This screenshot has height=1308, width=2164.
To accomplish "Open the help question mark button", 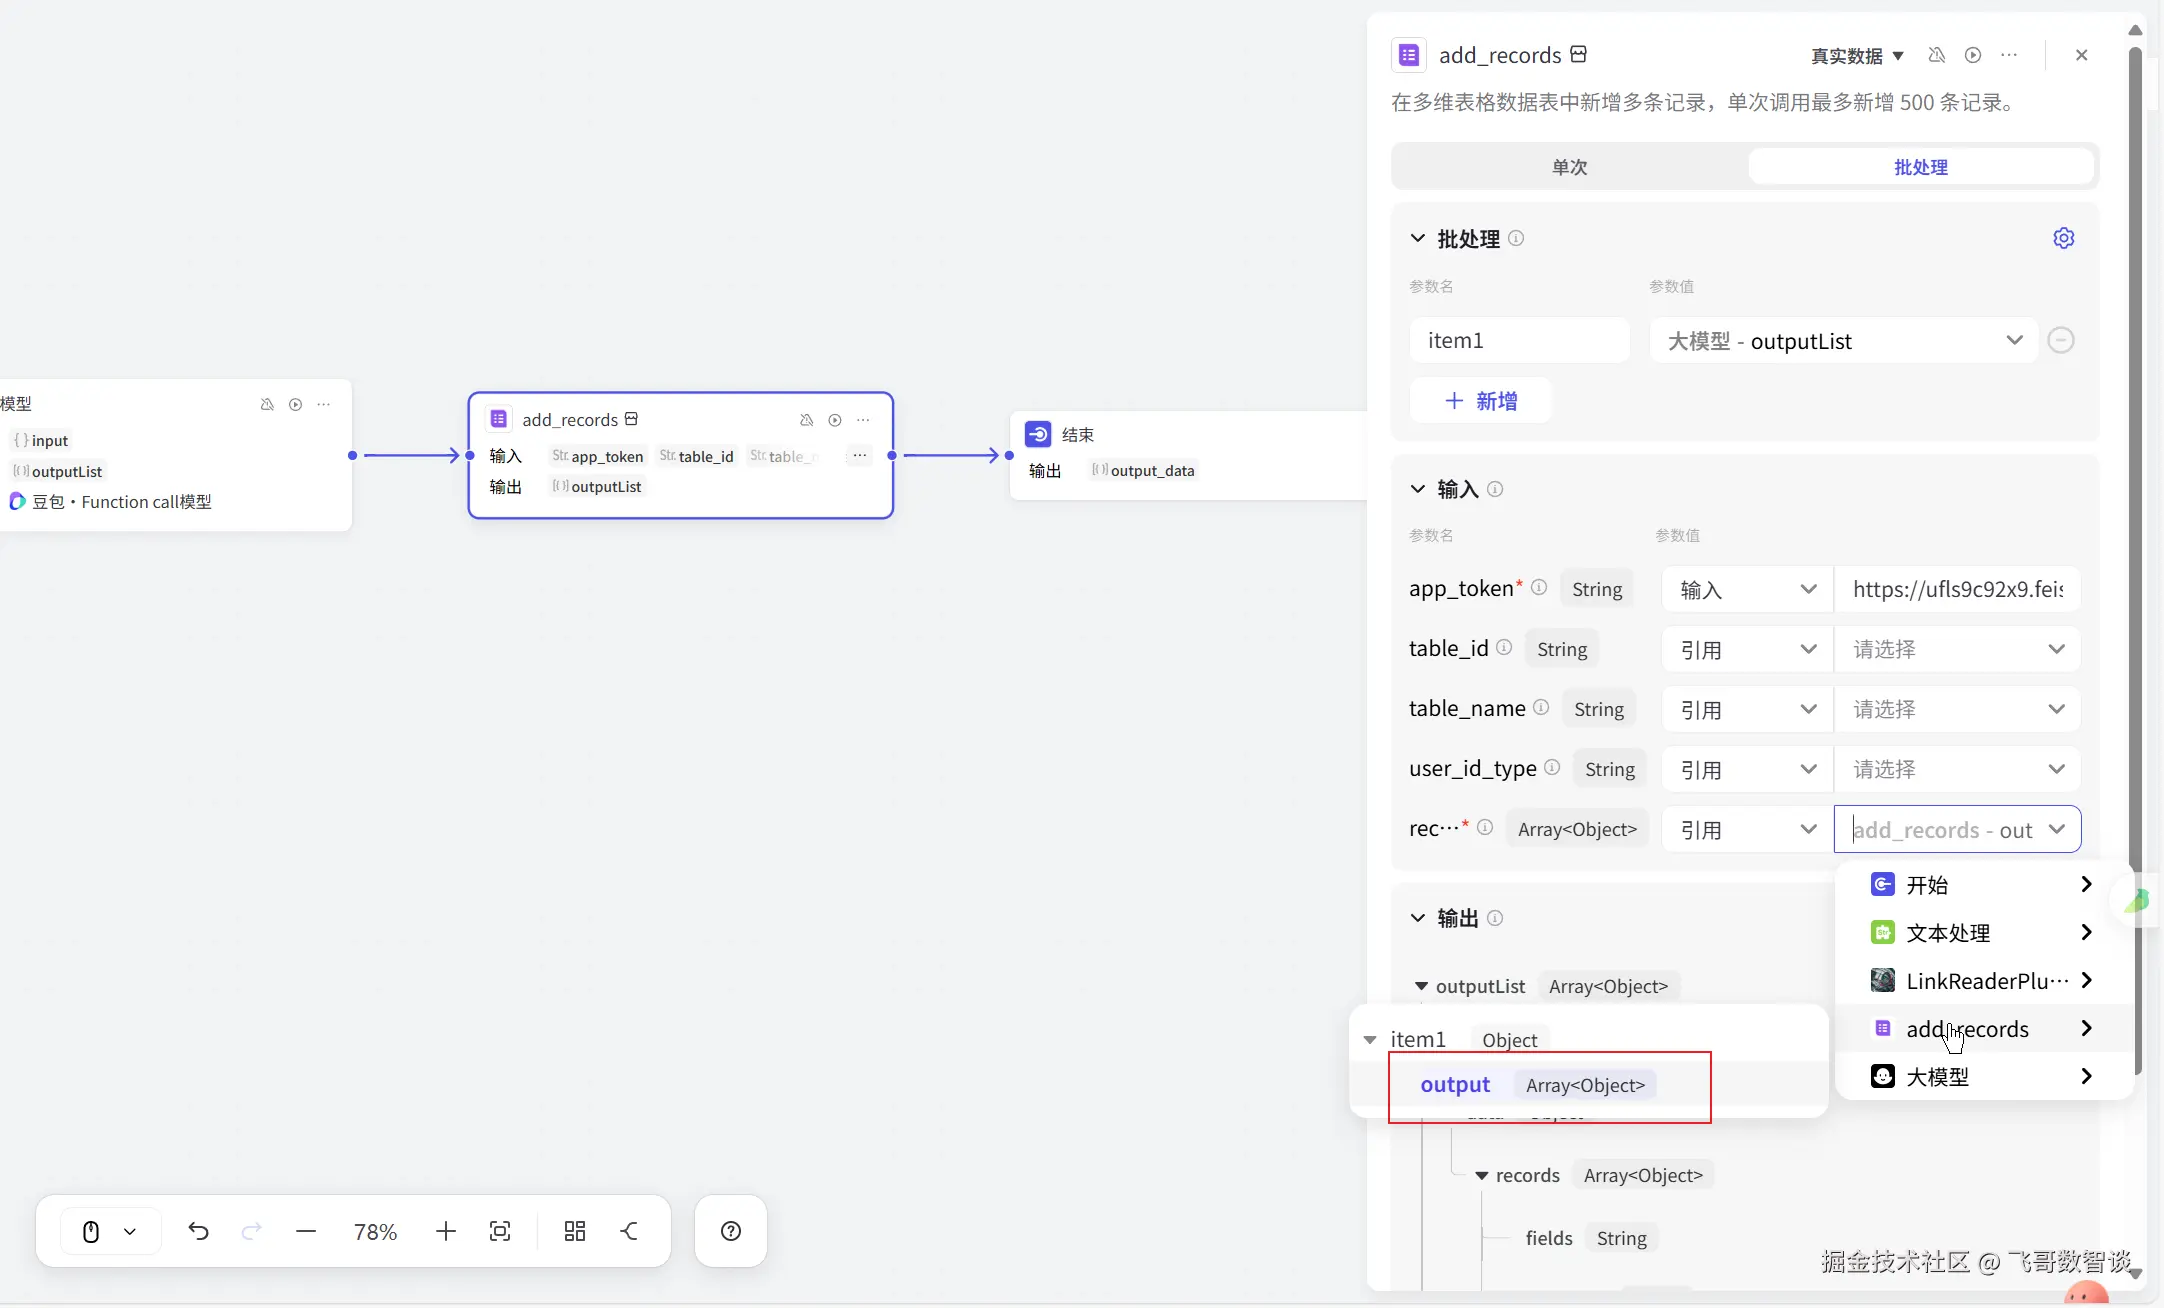I will (x=731, y=1231).
